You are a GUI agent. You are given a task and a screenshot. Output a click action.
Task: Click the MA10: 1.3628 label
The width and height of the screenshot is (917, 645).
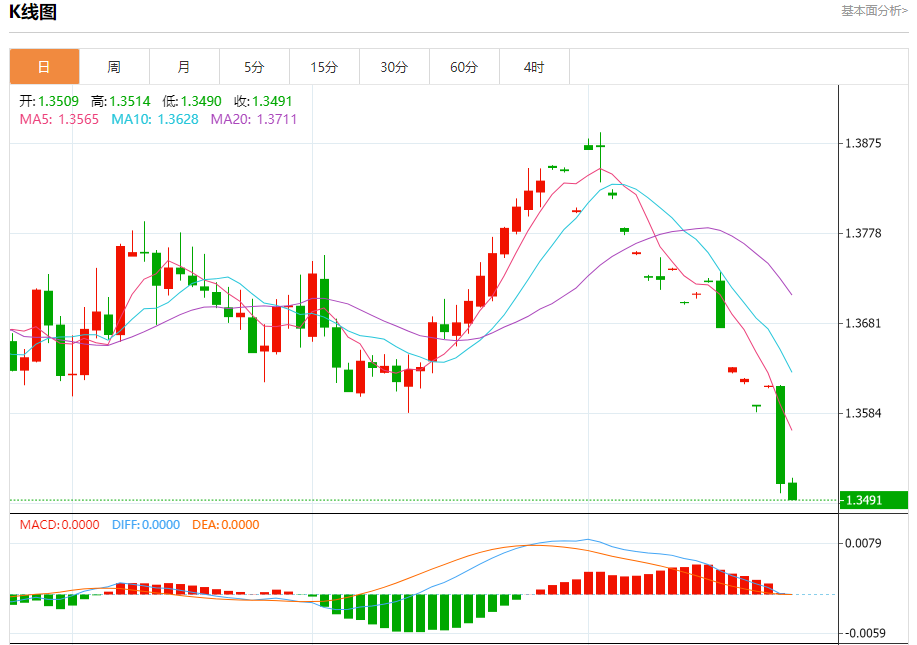click(155, 119)
